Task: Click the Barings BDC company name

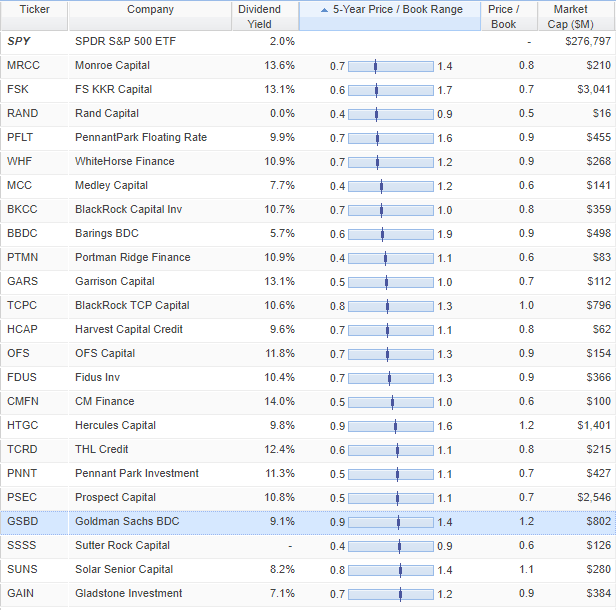Action: (107, 233)
